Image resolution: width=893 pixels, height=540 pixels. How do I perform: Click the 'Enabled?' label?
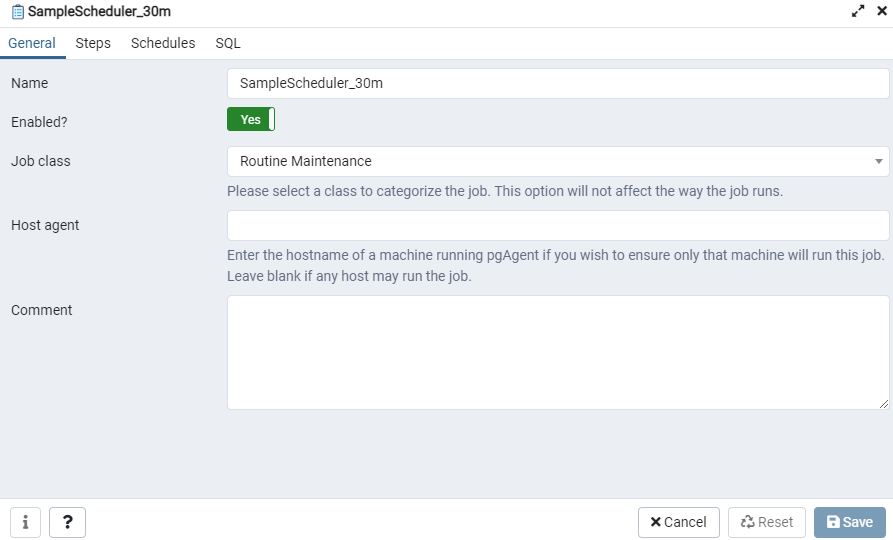[x=39, y=122]
